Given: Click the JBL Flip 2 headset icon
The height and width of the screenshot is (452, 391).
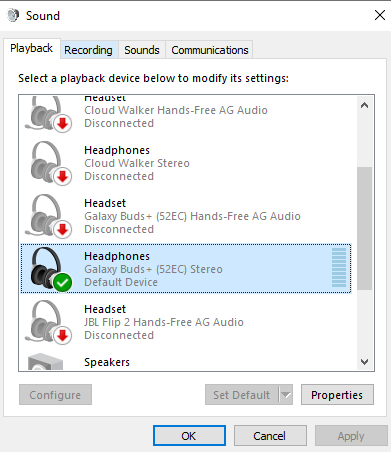Looking at the screenshot, I should tap(48, 322).
